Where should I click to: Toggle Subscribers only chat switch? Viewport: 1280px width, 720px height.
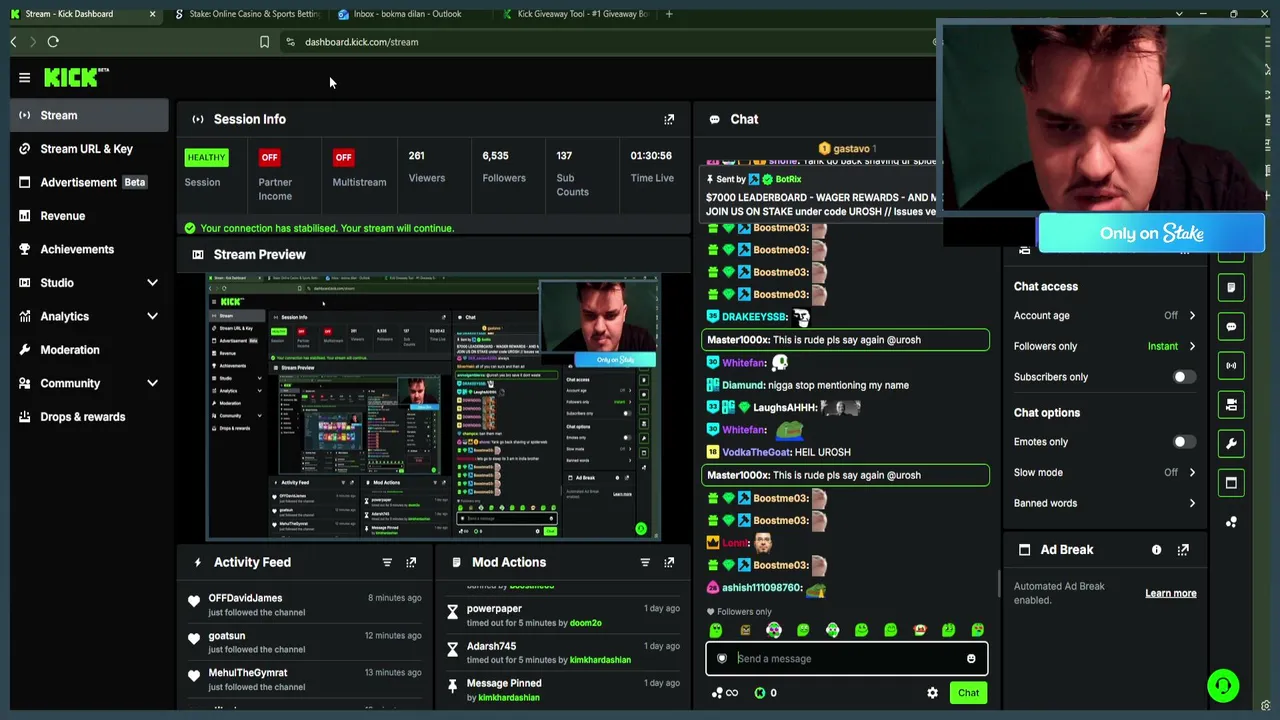point(1183,377)
